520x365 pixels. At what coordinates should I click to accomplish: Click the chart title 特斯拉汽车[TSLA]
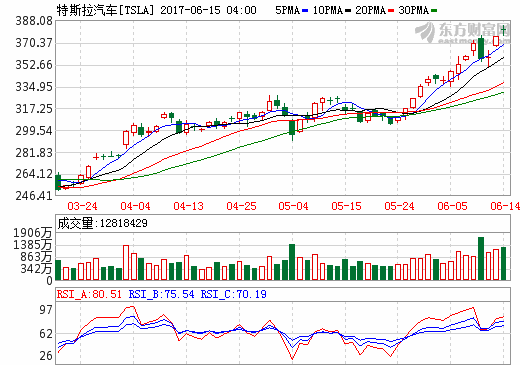tap(105, 10)
